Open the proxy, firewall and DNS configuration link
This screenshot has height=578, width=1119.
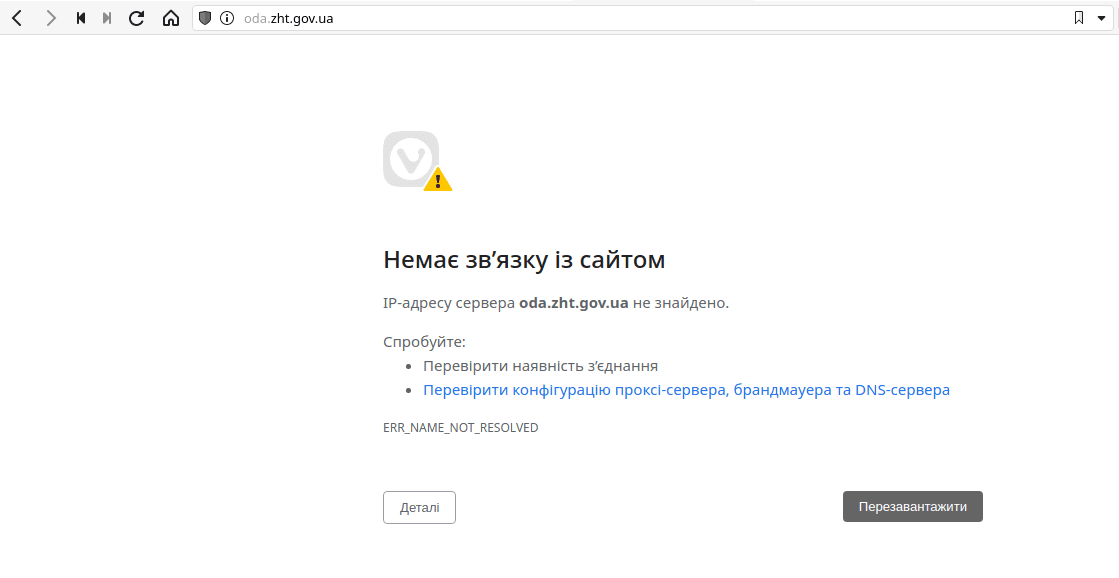pos(686,390)
